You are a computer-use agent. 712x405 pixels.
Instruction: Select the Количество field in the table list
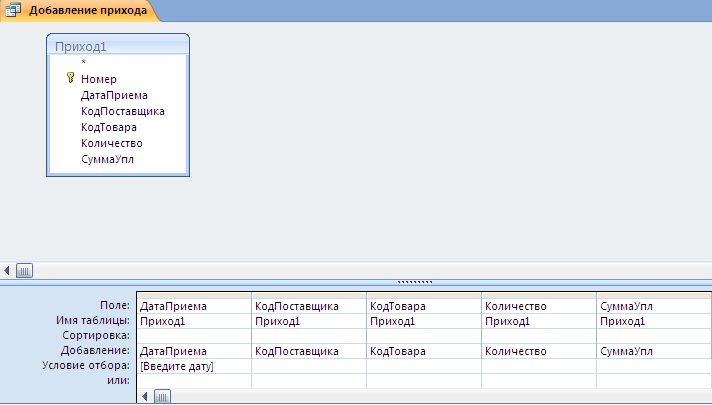[112, 143]
